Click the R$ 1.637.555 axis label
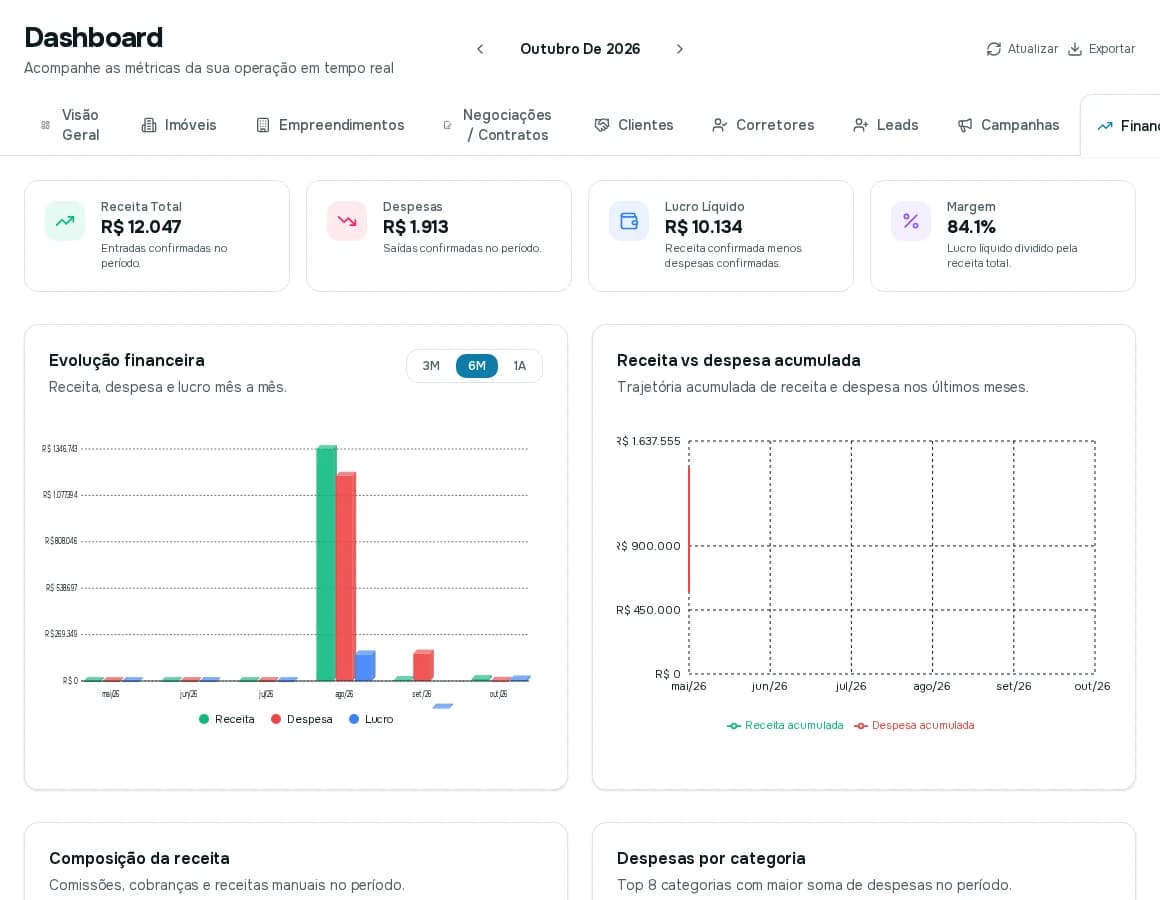 [649, 441]
